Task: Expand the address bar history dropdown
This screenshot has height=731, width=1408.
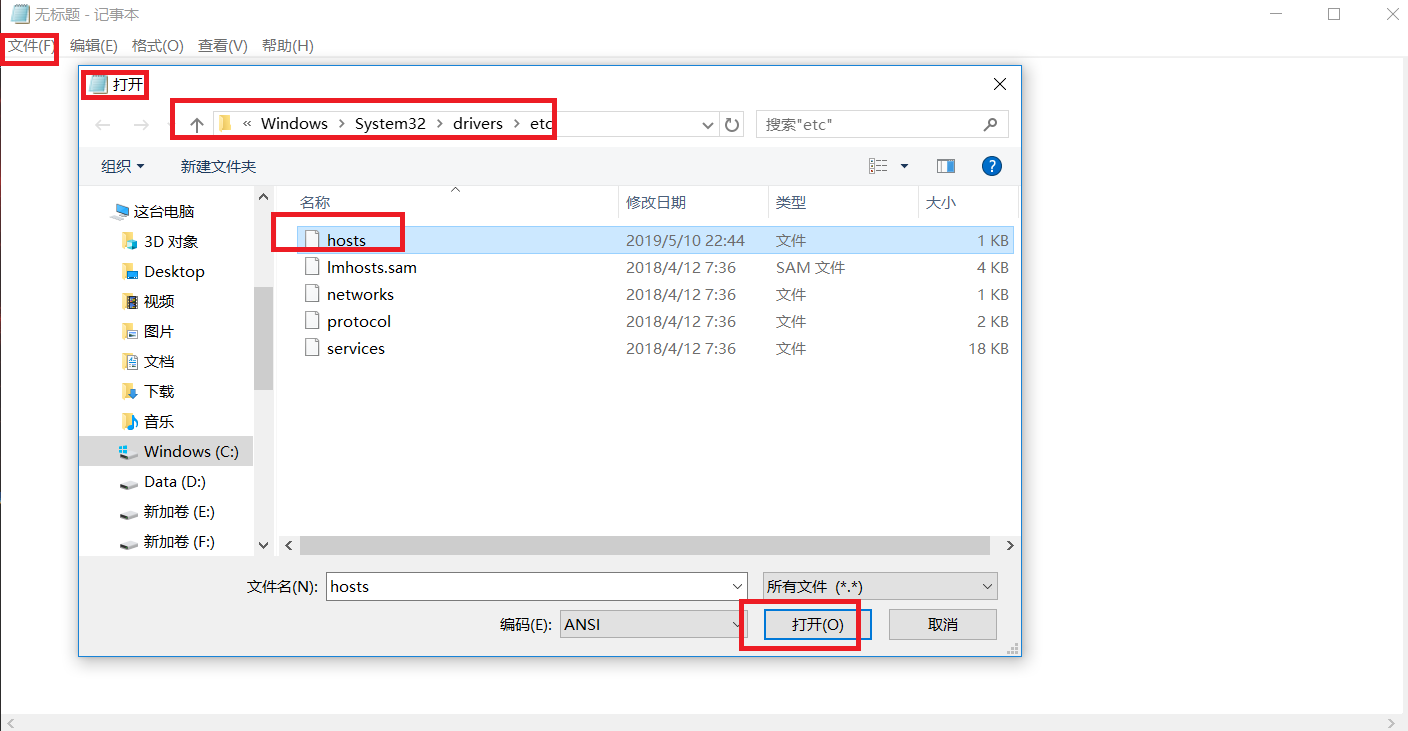Action: [x=708, y=124]
